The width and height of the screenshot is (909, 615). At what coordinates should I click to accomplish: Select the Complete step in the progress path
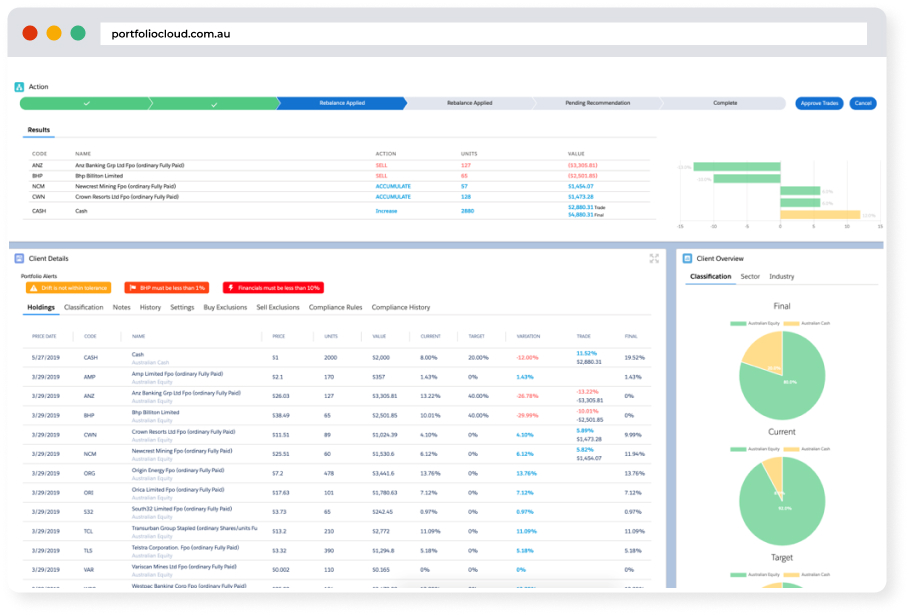click(x=725, y=103)
